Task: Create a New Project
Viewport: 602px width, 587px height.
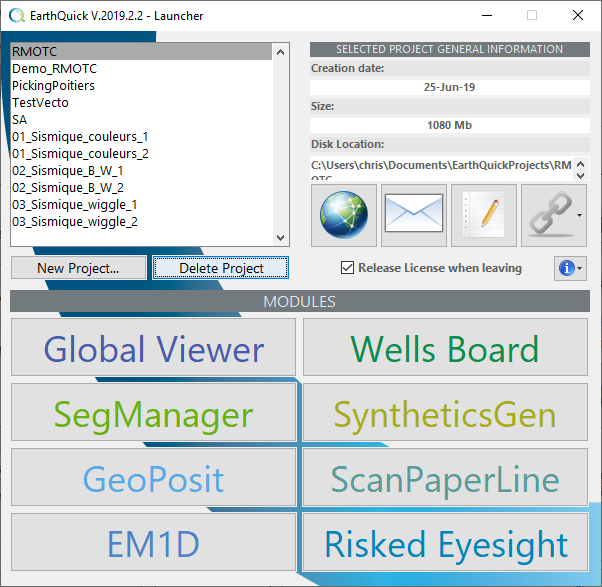Action: pyautogui.click(x=78, y=268)
